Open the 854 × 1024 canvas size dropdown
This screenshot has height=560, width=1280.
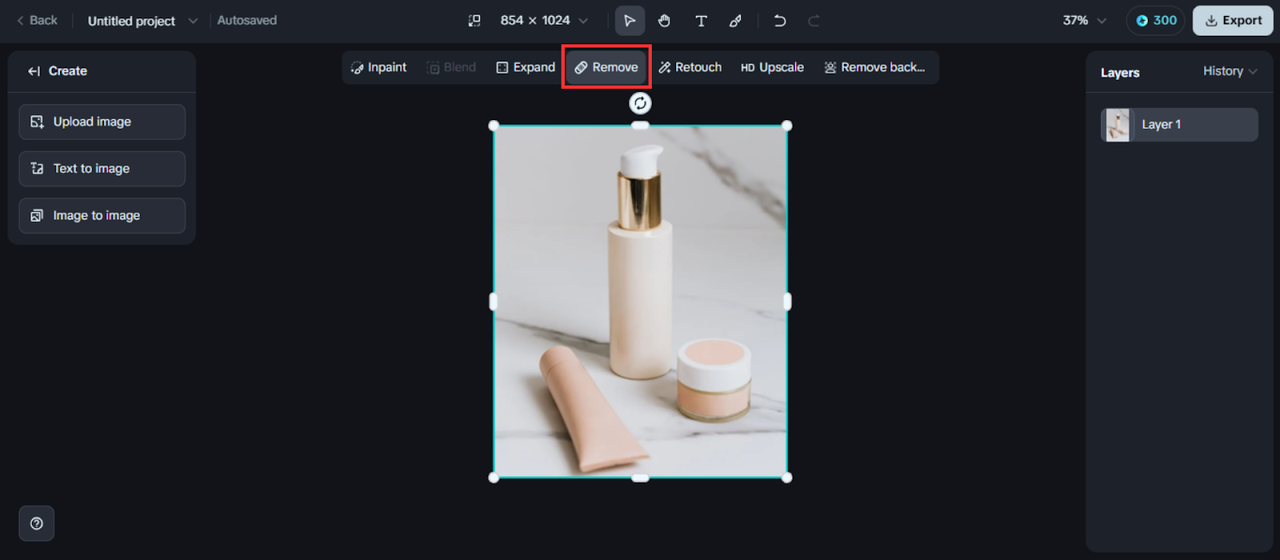pos(544,20)
